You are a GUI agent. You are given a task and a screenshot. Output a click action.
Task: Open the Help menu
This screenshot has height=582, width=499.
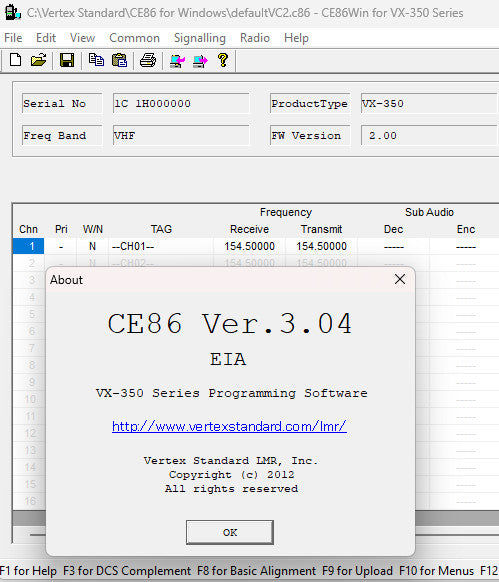tap(296, 38)
